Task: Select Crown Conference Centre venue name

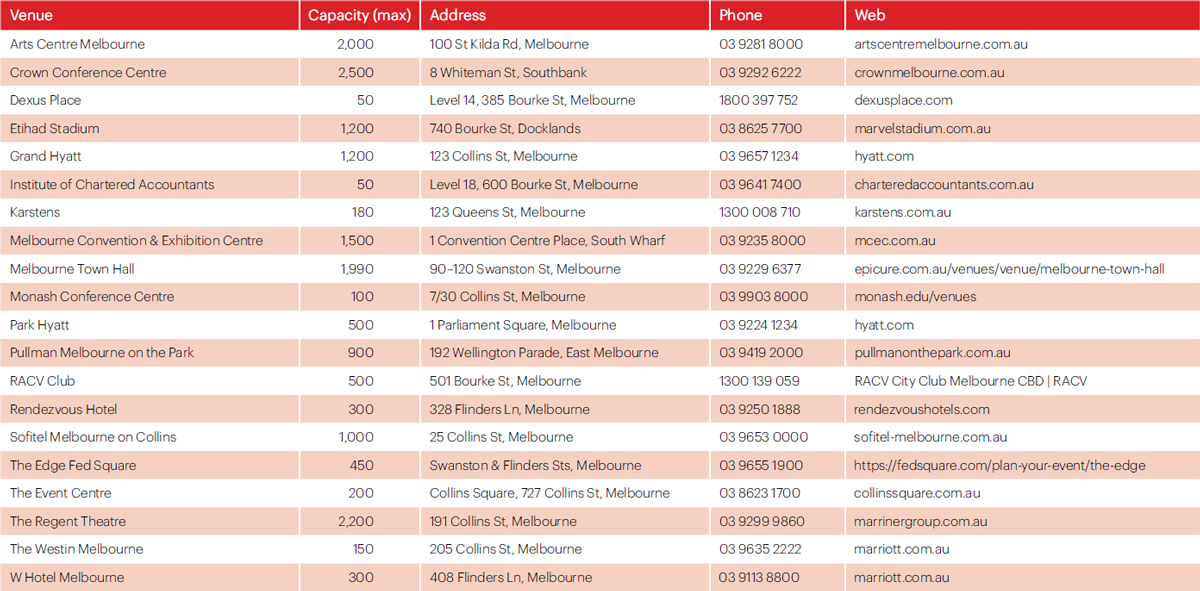Action: tap(88, 72)
